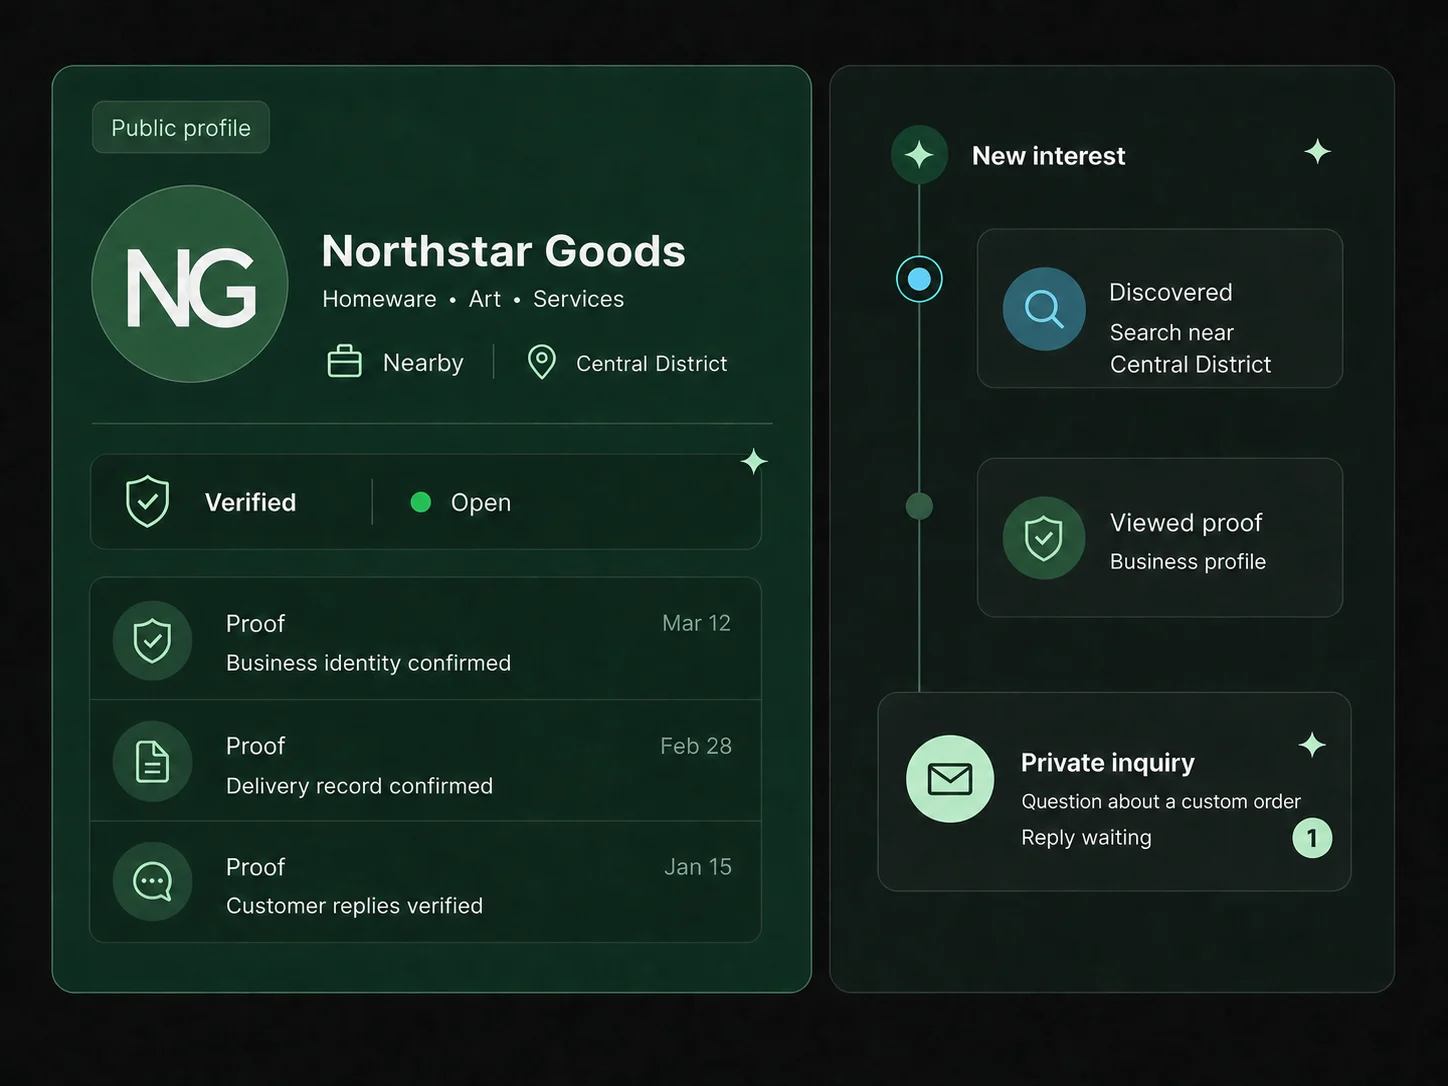Screen dimensions: 1448x1086
Task: Click the New interest heading
Action: point(1048,156)
